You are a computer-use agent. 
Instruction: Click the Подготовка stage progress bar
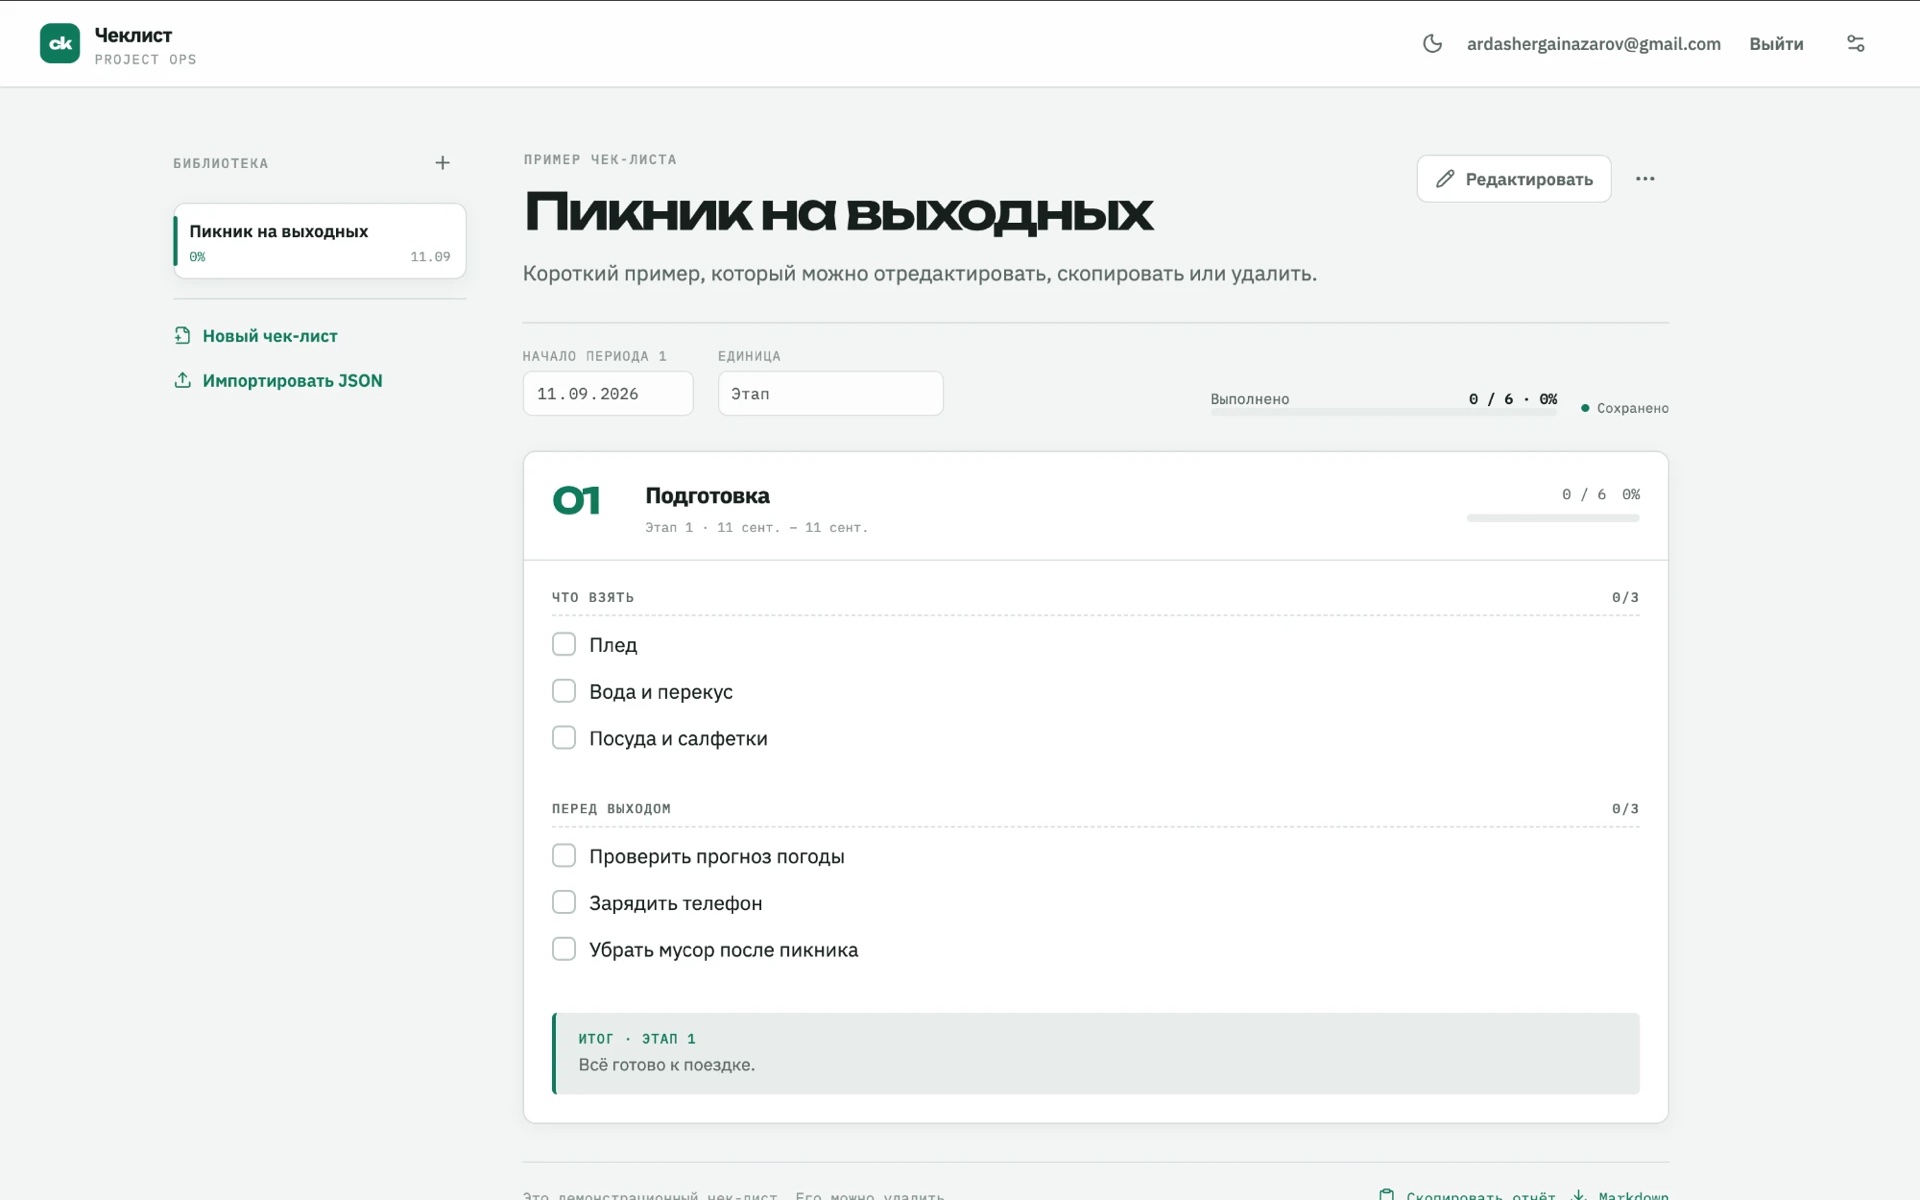[1553, 518]
